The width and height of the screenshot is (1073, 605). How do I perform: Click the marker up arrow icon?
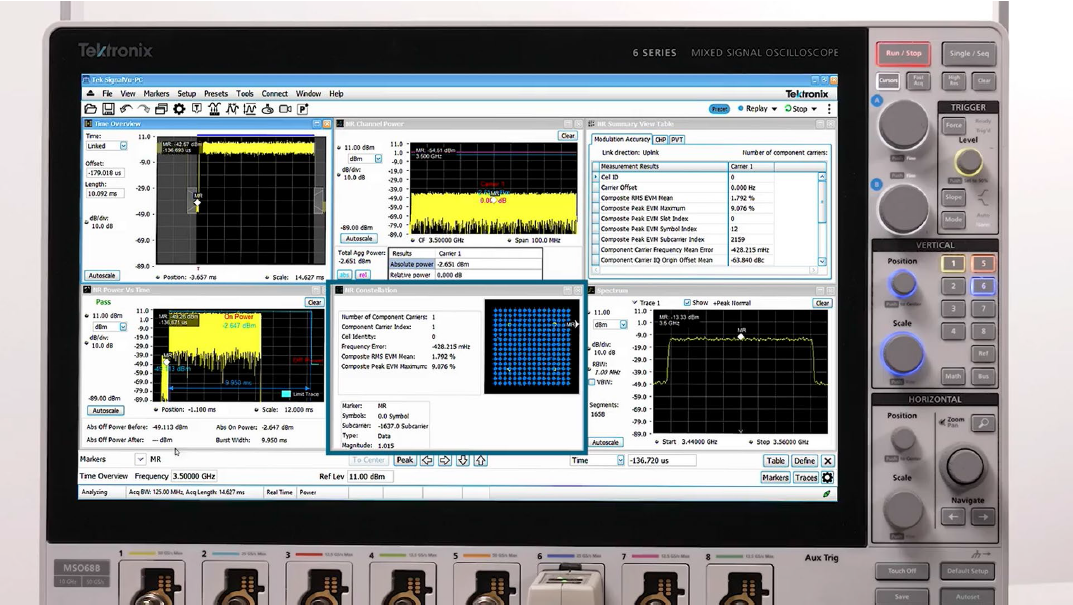pos(480,460)
